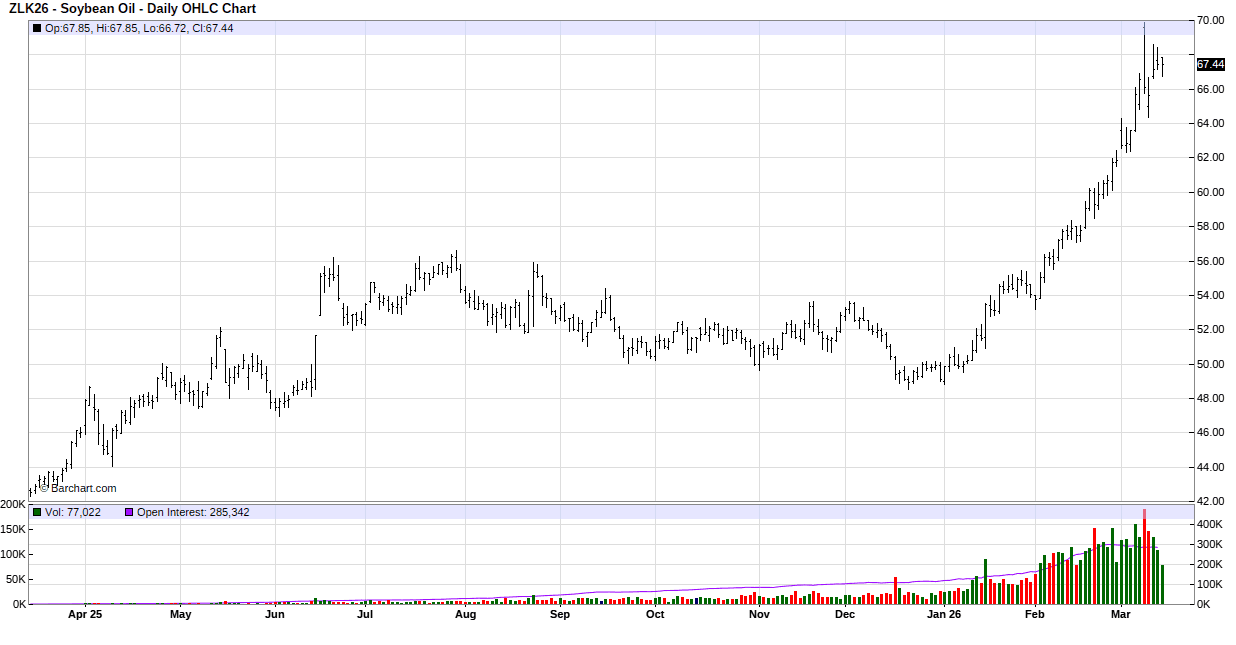Click the Barchart.com copyright text
1236x645 pixels.
click(x=77, y=489)
